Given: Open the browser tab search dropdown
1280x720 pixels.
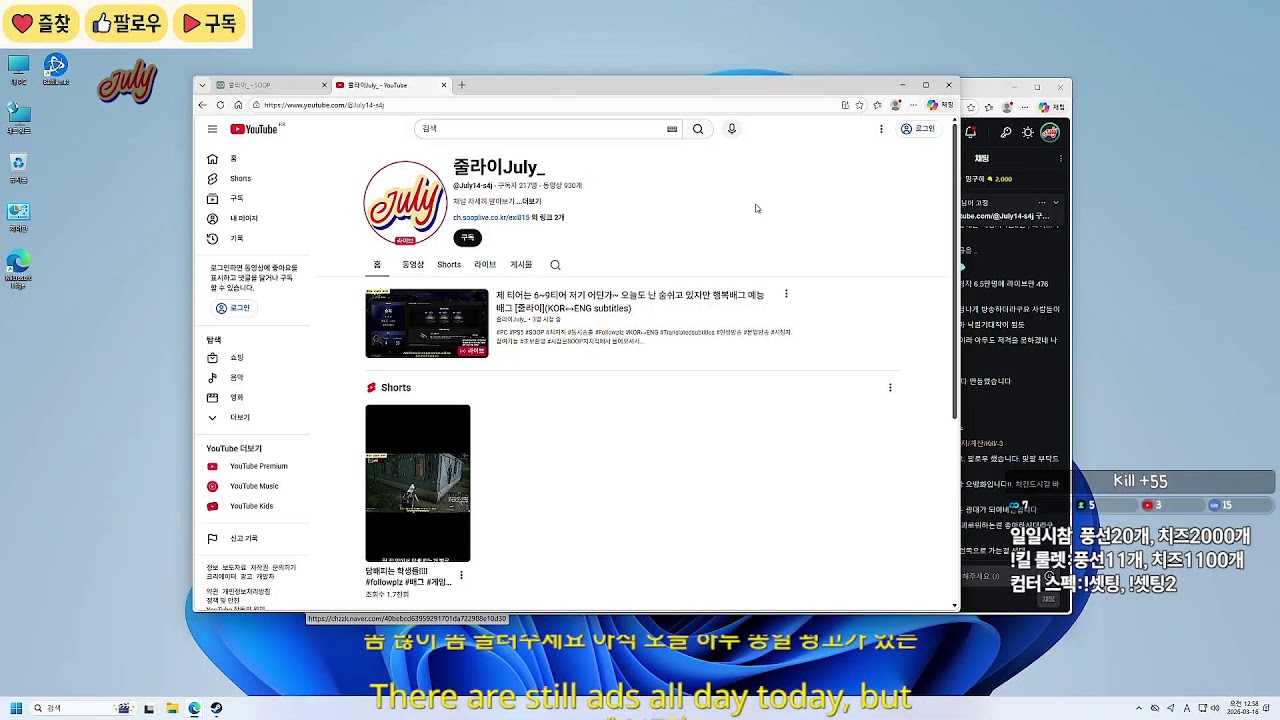Looking at the screenshot, I should [202, 85].
